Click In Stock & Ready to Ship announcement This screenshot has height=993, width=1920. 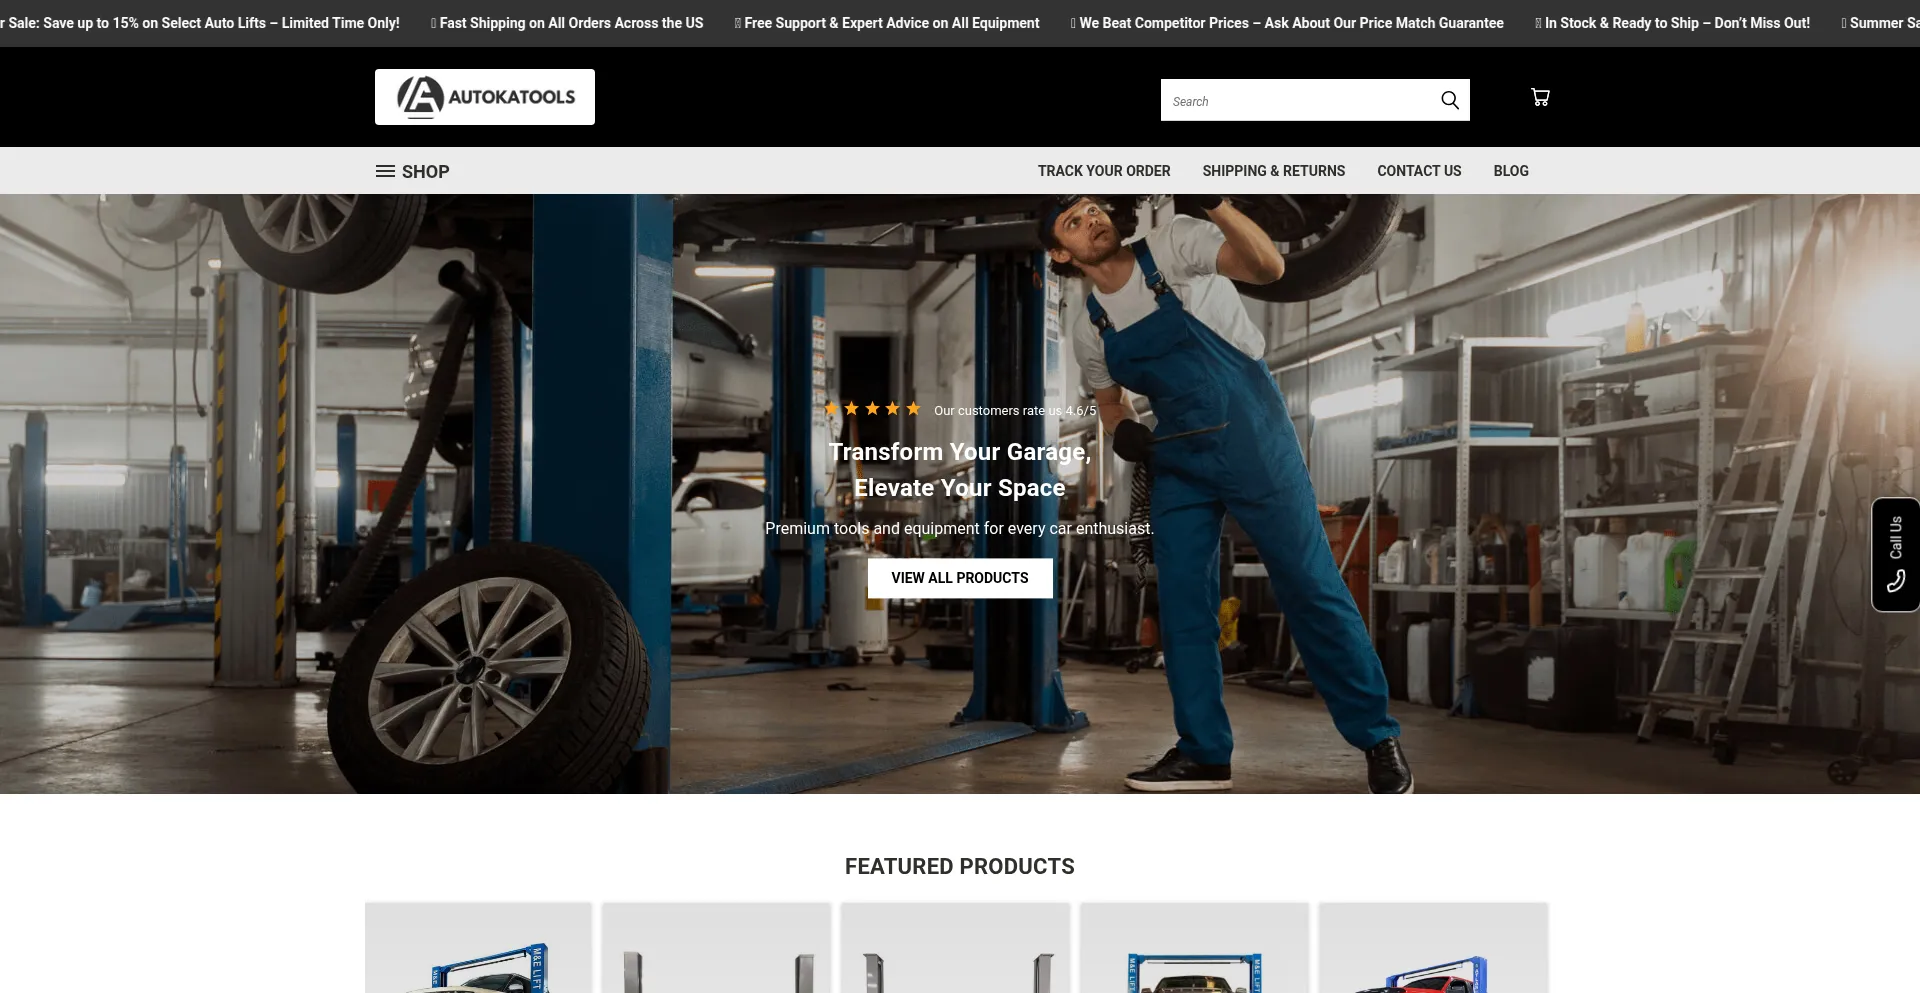pyautogui.click(x=1673, y=23)
